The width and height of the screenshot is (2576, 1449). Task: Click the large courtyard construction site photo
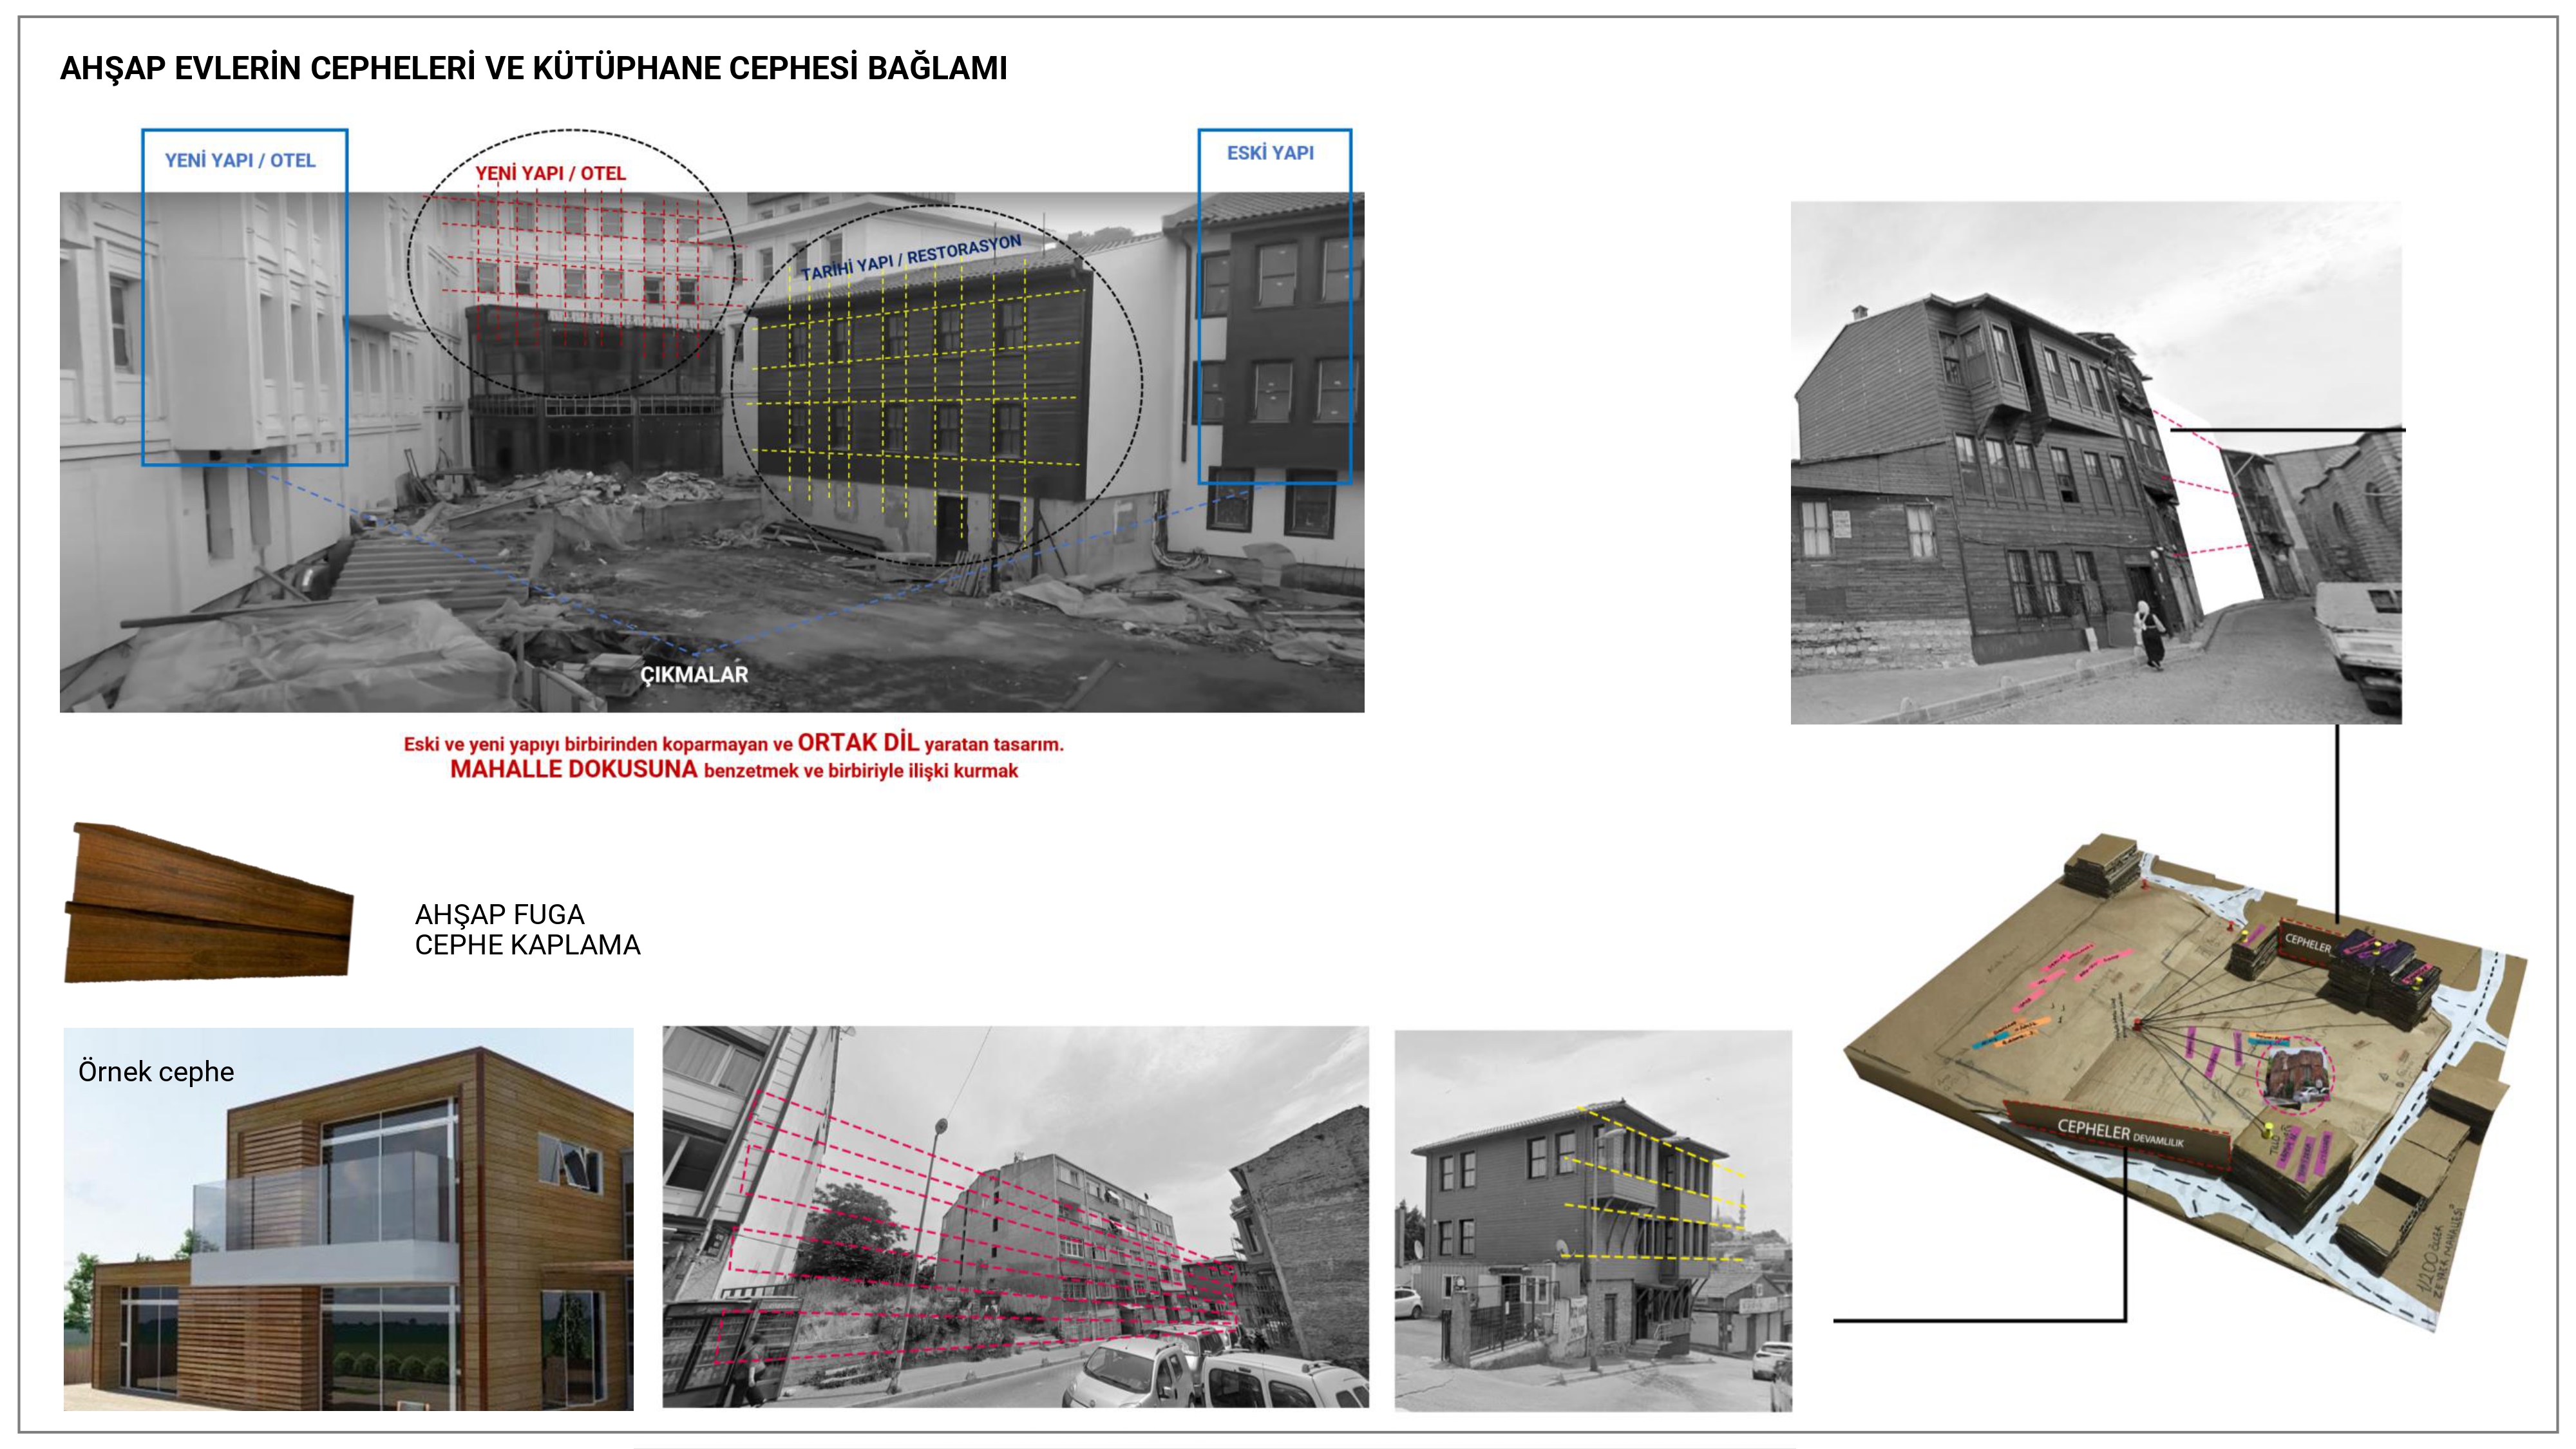pyautogui.click(x=712, y=452)
